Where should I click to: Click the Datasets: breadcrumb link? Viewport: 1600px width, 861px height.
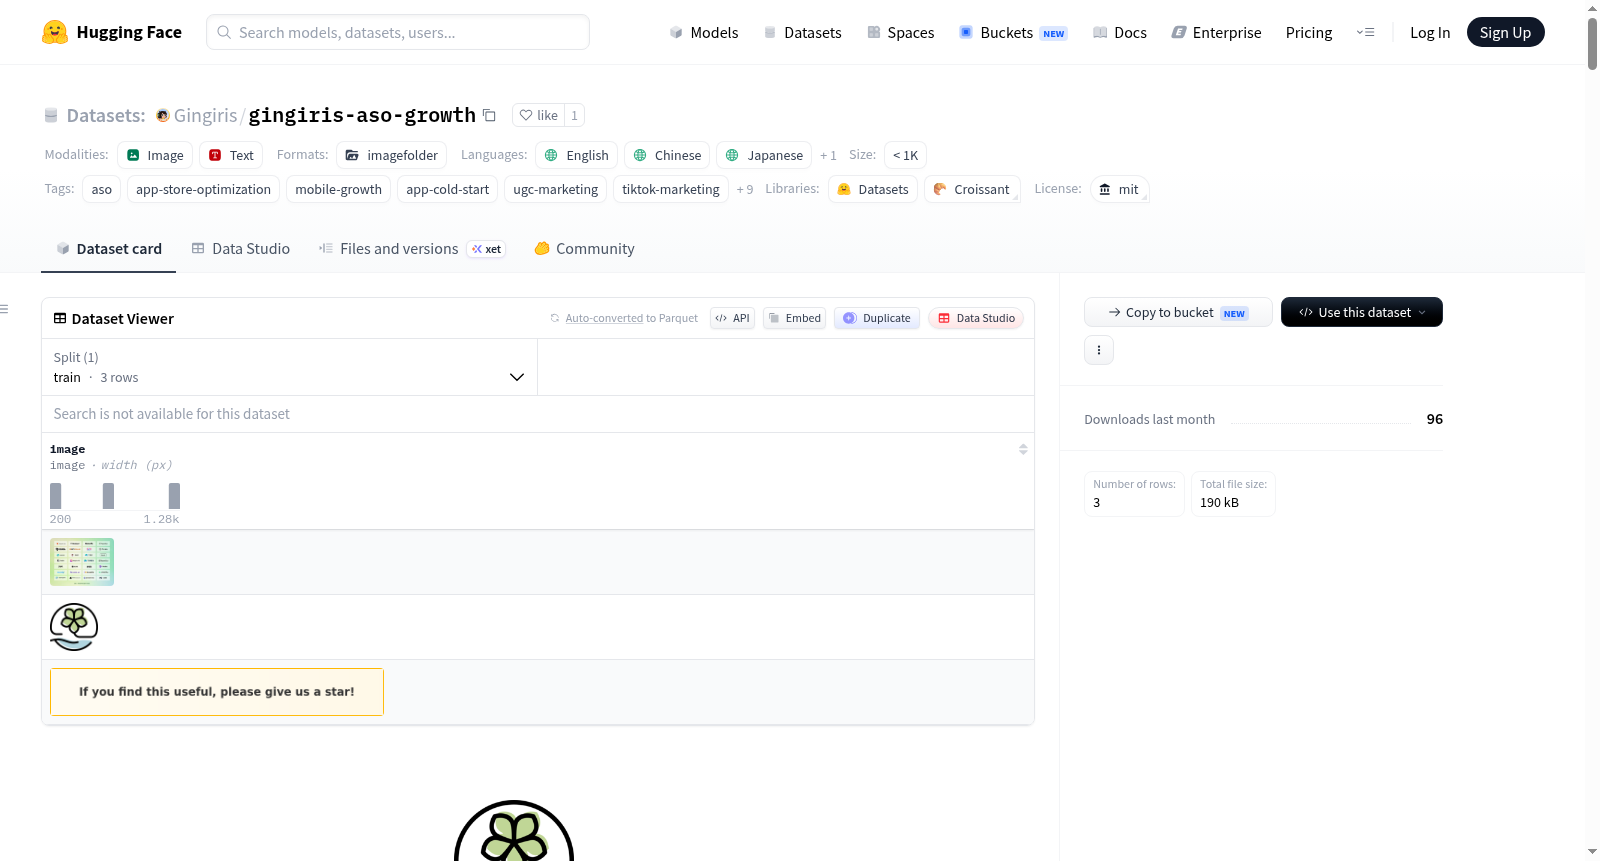[x=105, y=115]
